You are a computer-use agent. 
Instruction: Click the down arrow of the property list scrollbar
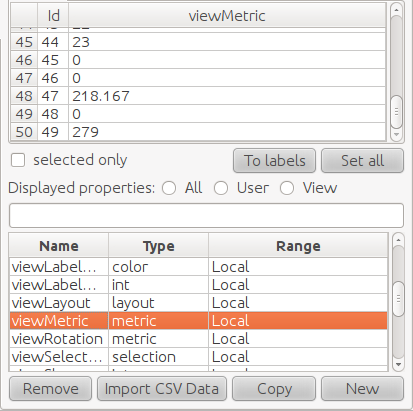pos(398,365)
